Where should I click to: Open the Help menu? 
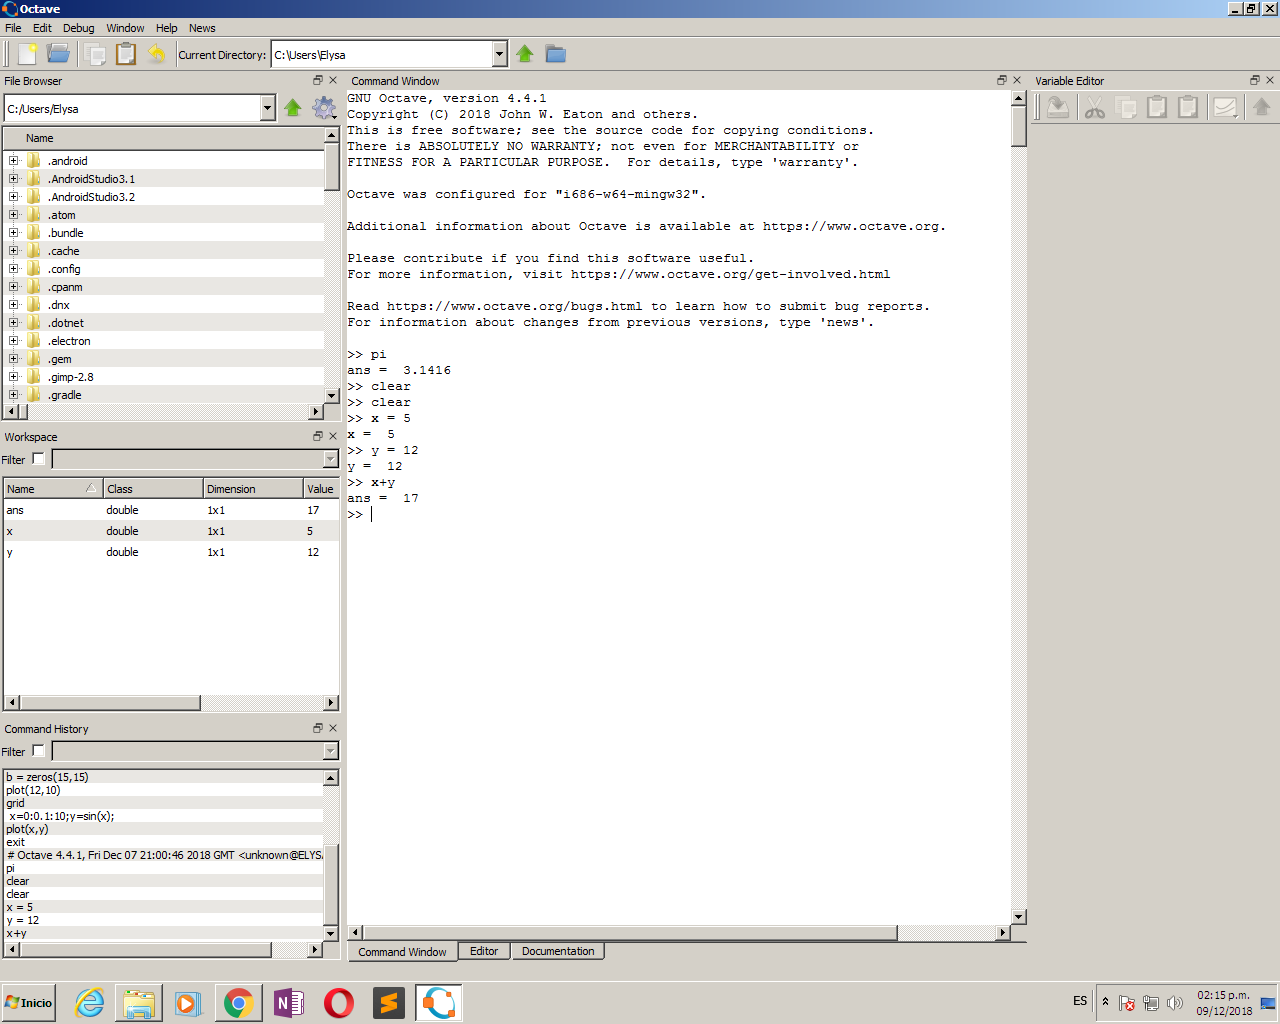167,28
